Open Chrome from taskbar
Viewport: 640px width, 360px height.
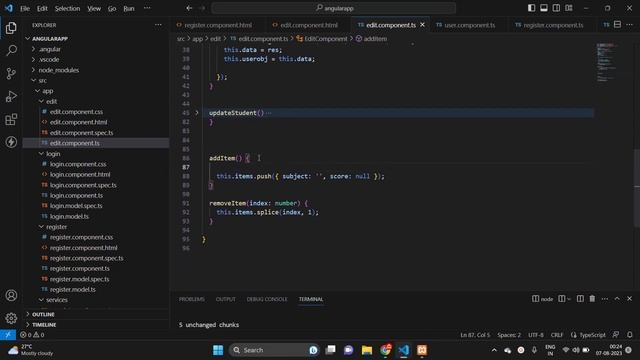(x=385, y=350)
